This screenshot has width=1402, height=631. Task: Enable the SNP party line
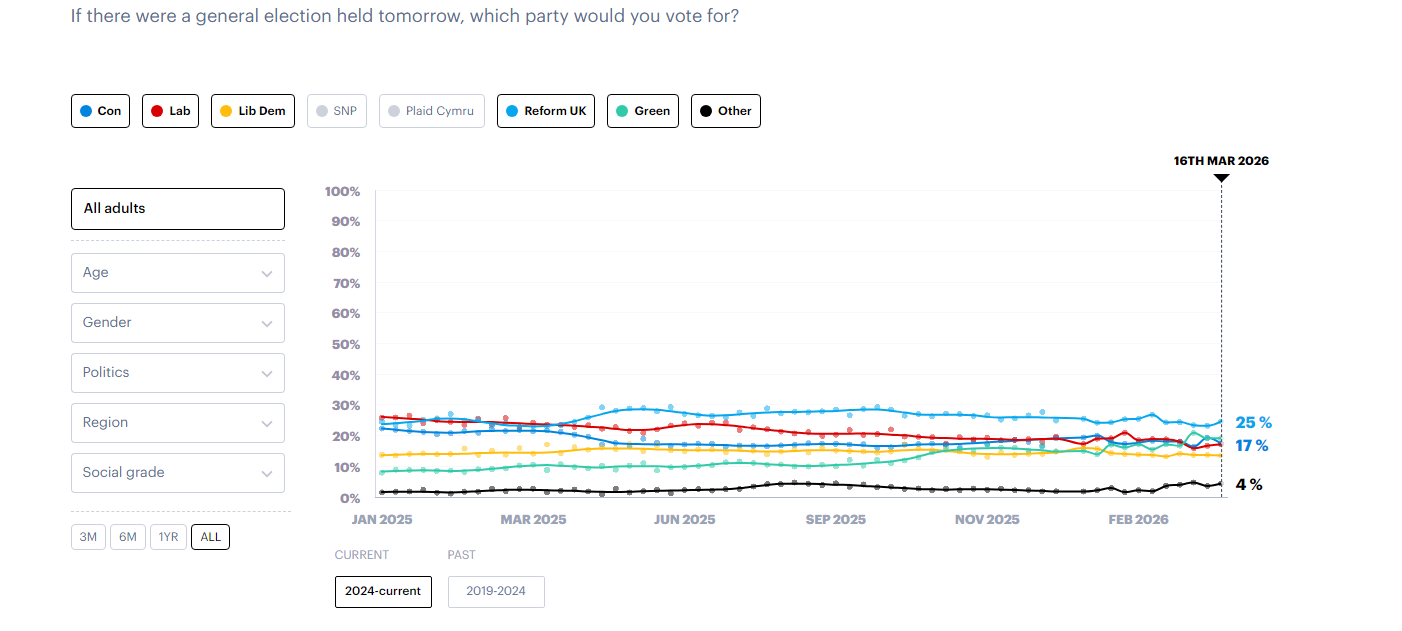pos(337,111)
